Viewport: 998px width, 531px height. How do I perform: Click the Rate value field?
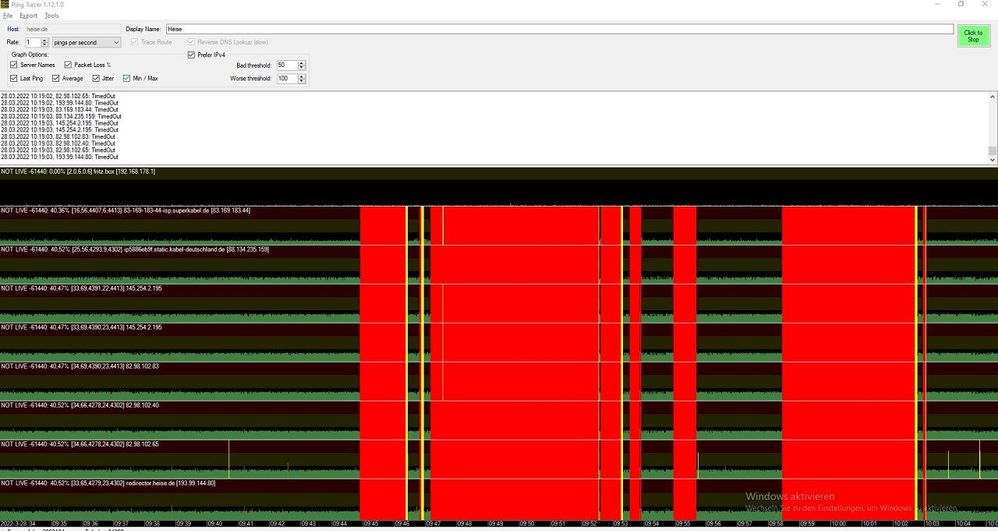click(x=32, y=42)
